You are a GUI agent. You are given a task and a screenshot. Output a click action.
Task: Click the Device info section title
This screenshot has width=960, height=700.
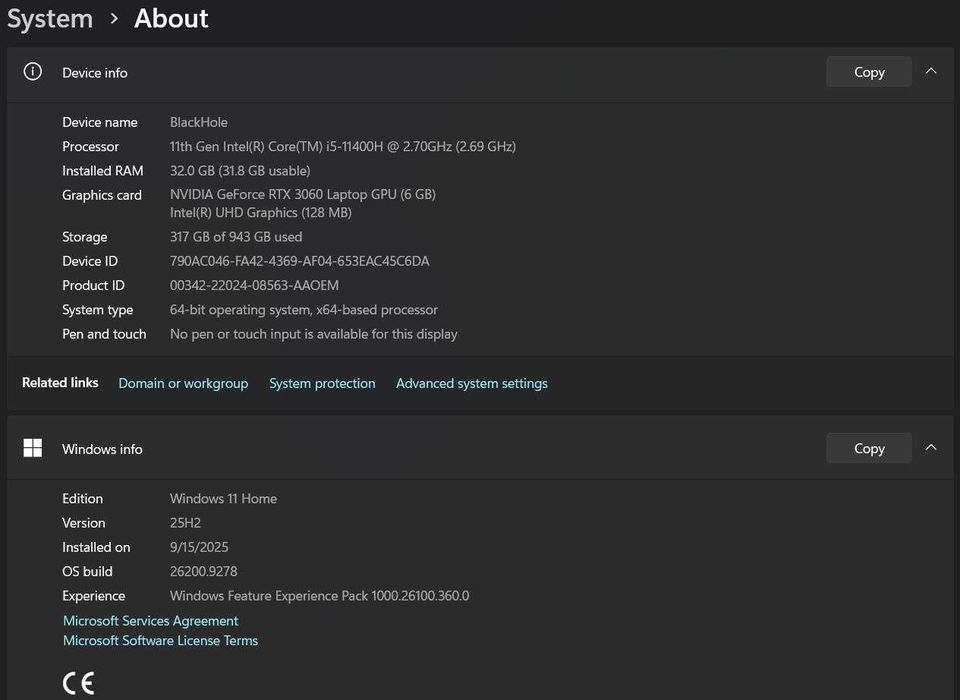click(94, 72)
